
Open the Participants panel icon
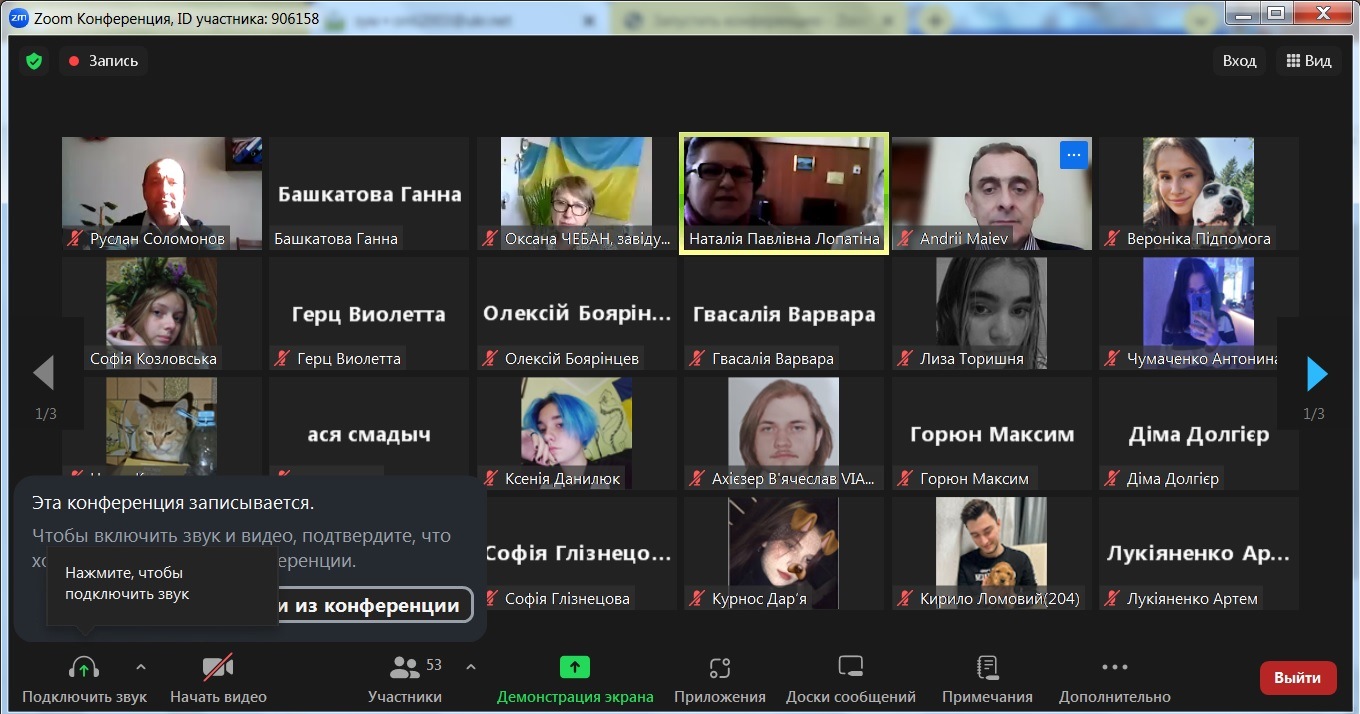point(405,668)
